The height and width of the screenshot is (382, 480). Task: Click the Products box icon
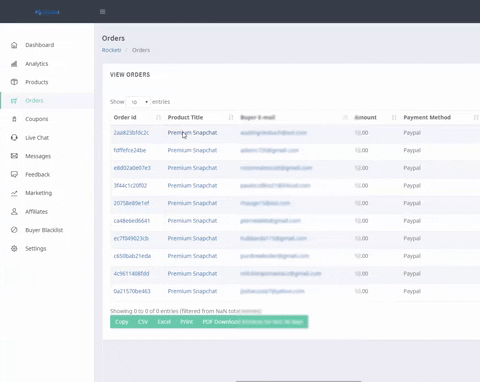(14, 82)
